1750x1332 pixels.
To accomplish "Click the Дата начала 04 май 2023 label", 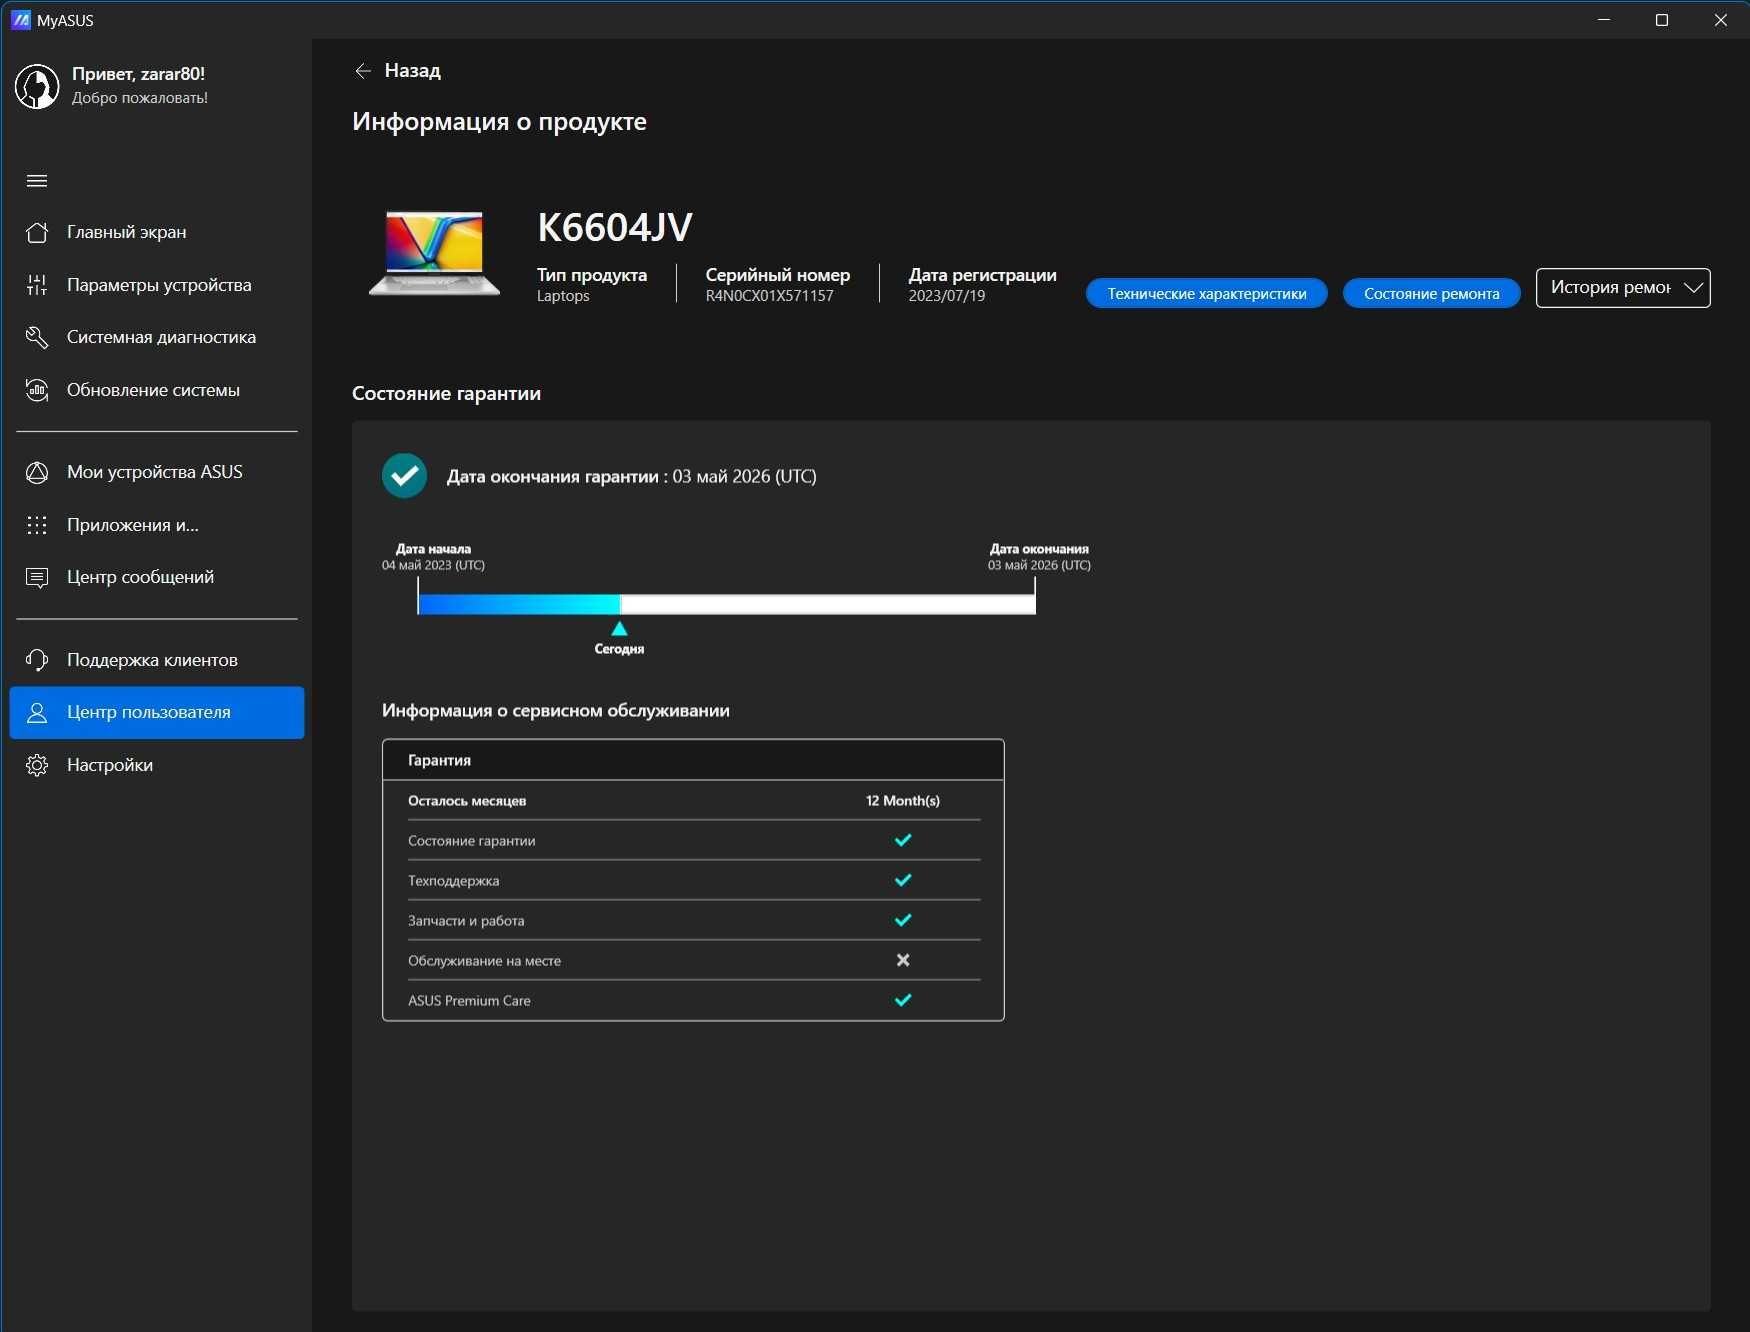I will click(x=433, y=557).
